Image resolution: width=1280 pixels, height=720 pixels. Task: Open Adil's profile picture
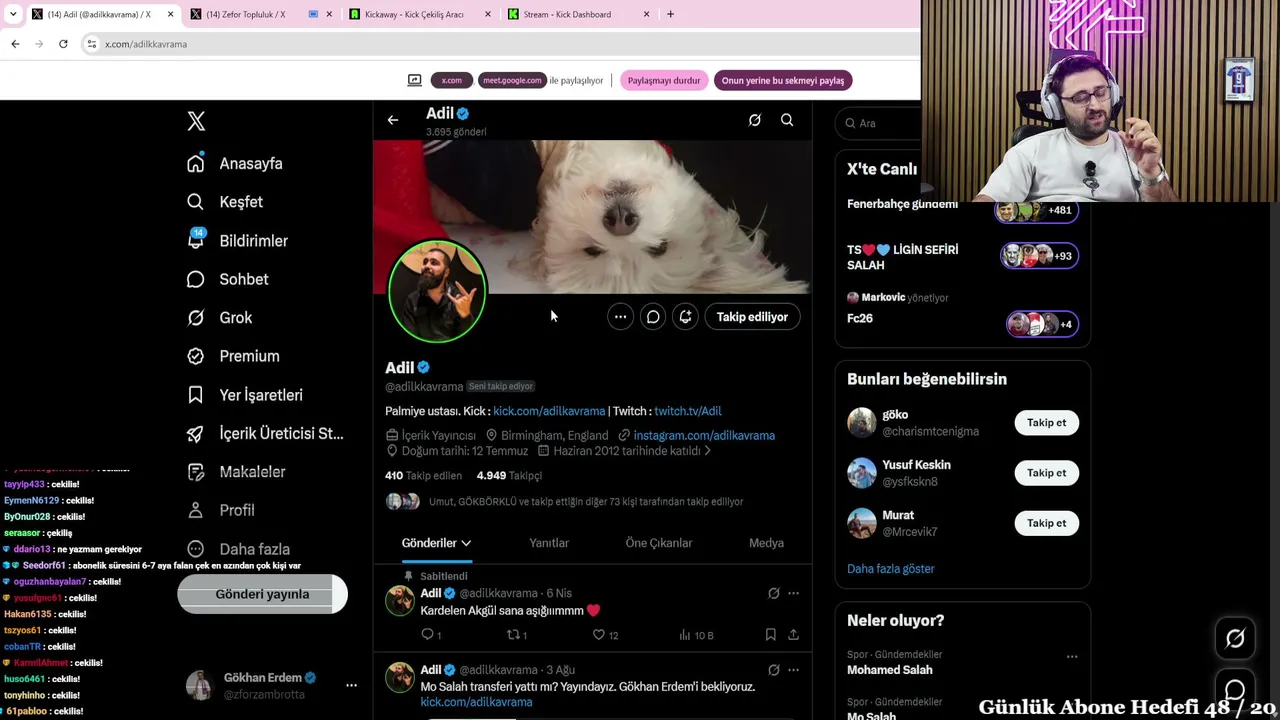pos(437,291)
